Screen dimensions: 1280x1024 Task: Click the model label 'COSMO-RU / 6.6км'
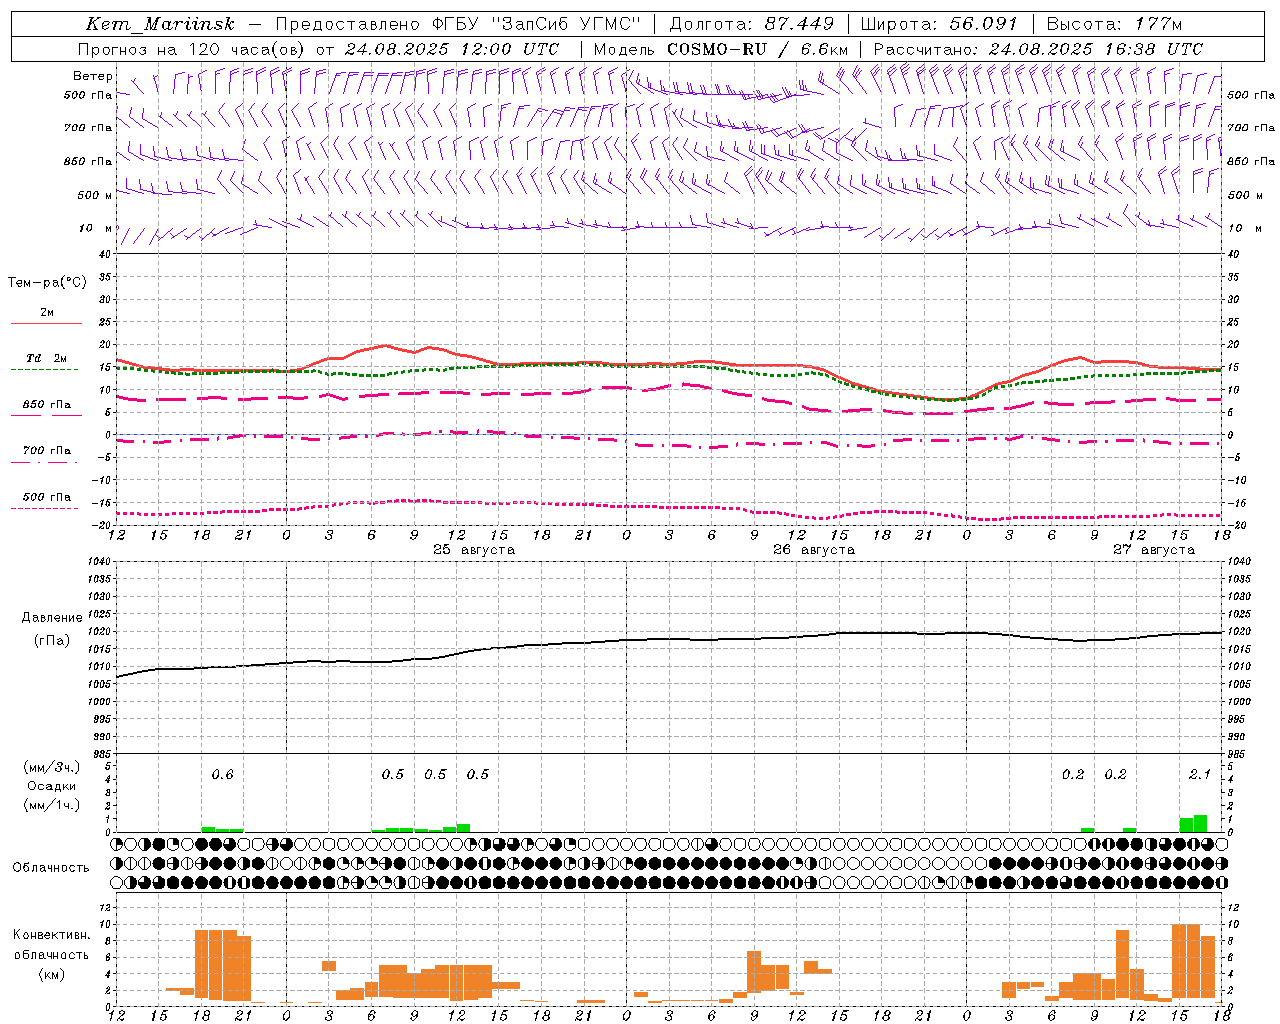758,49
